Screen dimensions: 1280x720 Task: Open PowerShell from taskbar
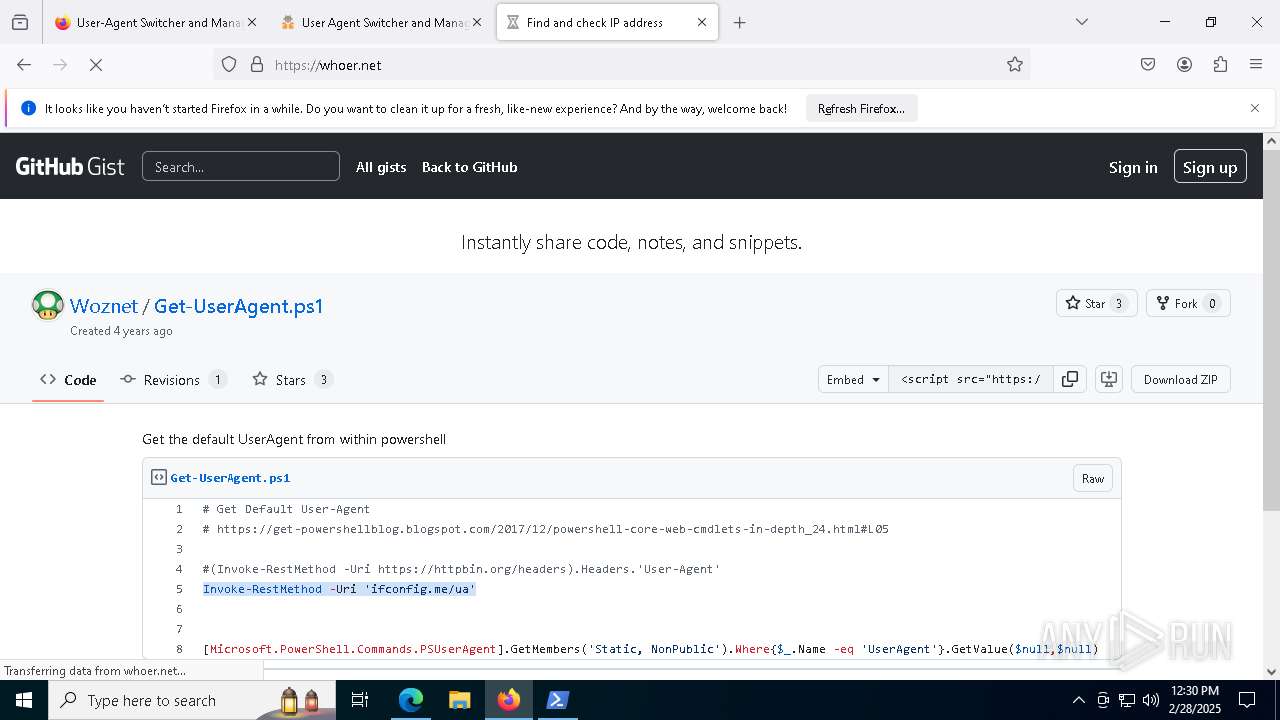pyautogui.click(x=557, y=700)
